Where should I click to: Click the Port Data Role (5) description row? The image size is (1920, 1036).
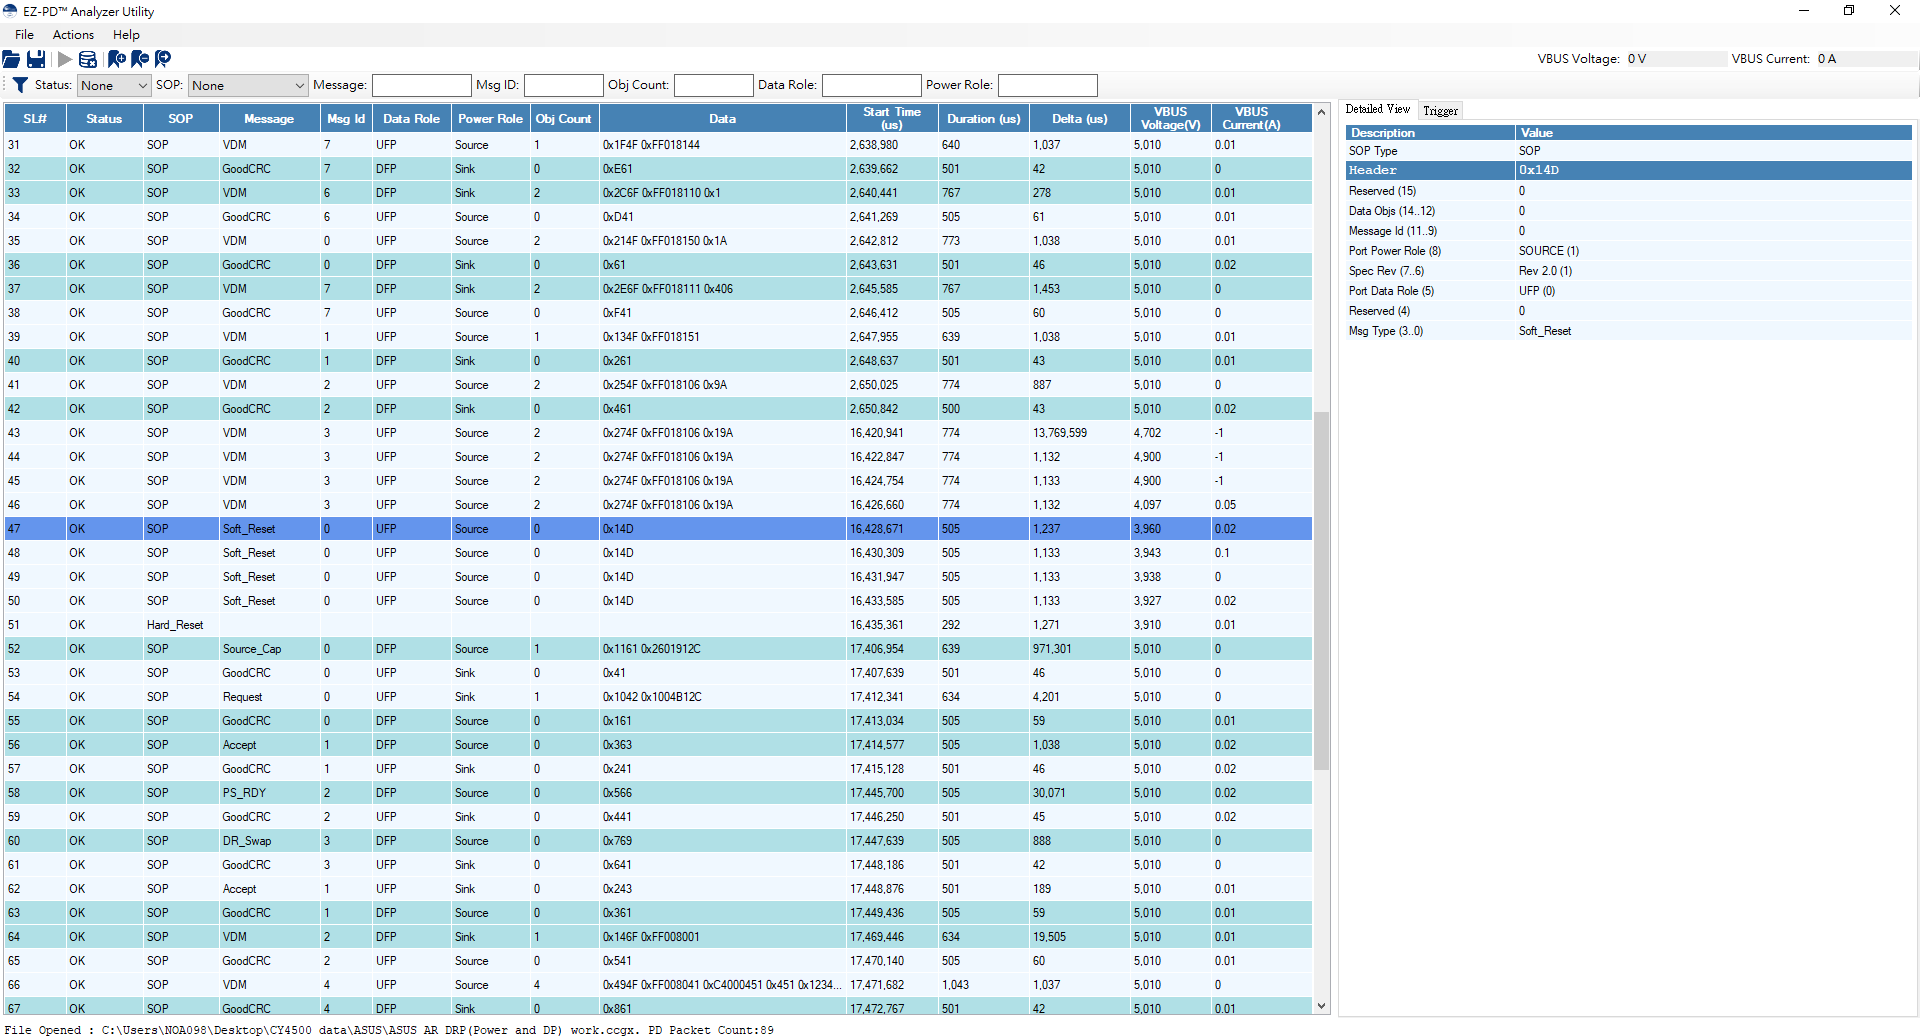pyautogui.click(x=1628, y=291)
